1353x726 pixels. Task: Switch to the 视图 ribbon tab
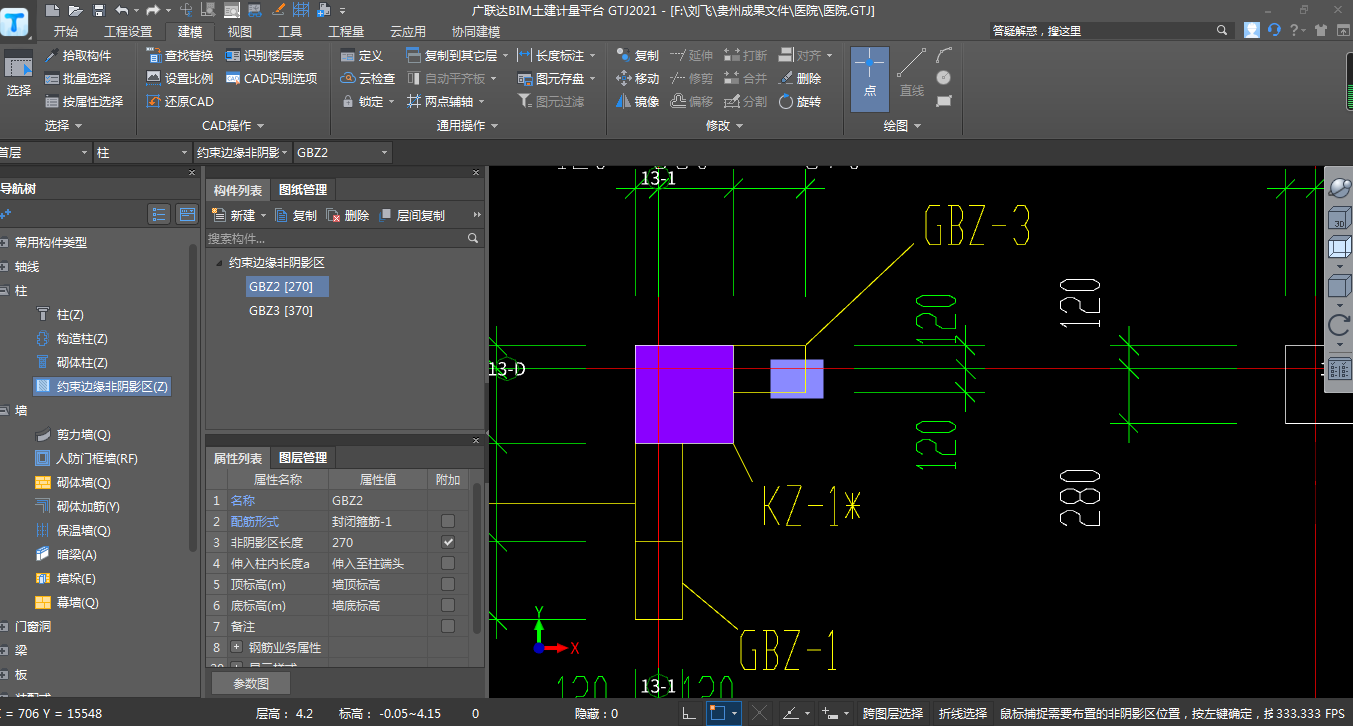pos(240,31)
